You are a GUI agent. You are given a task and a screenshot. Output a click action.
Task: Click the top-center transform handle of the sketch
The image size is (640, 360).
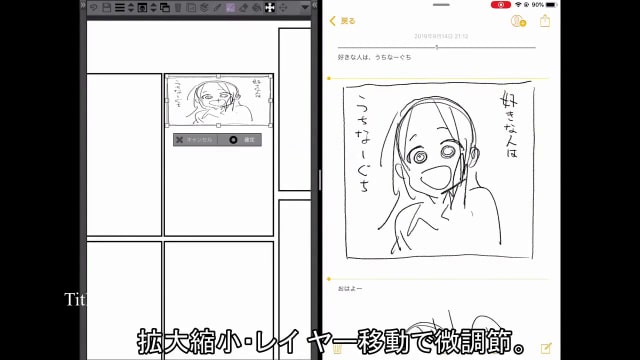pyautogui.click(x=218, y=76)
